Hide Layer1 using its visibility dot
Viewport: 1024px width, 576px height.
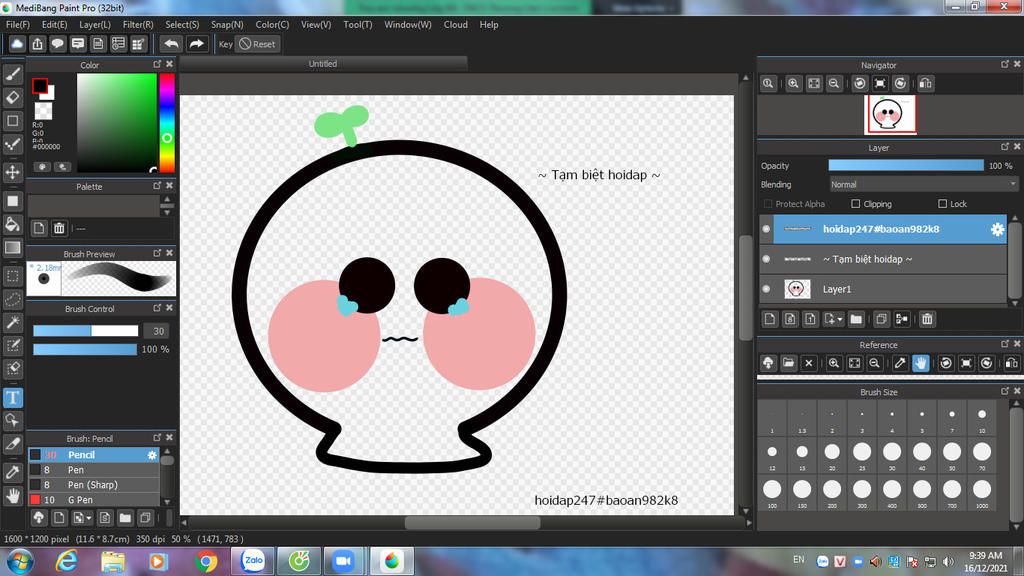(x=766, y=289)
